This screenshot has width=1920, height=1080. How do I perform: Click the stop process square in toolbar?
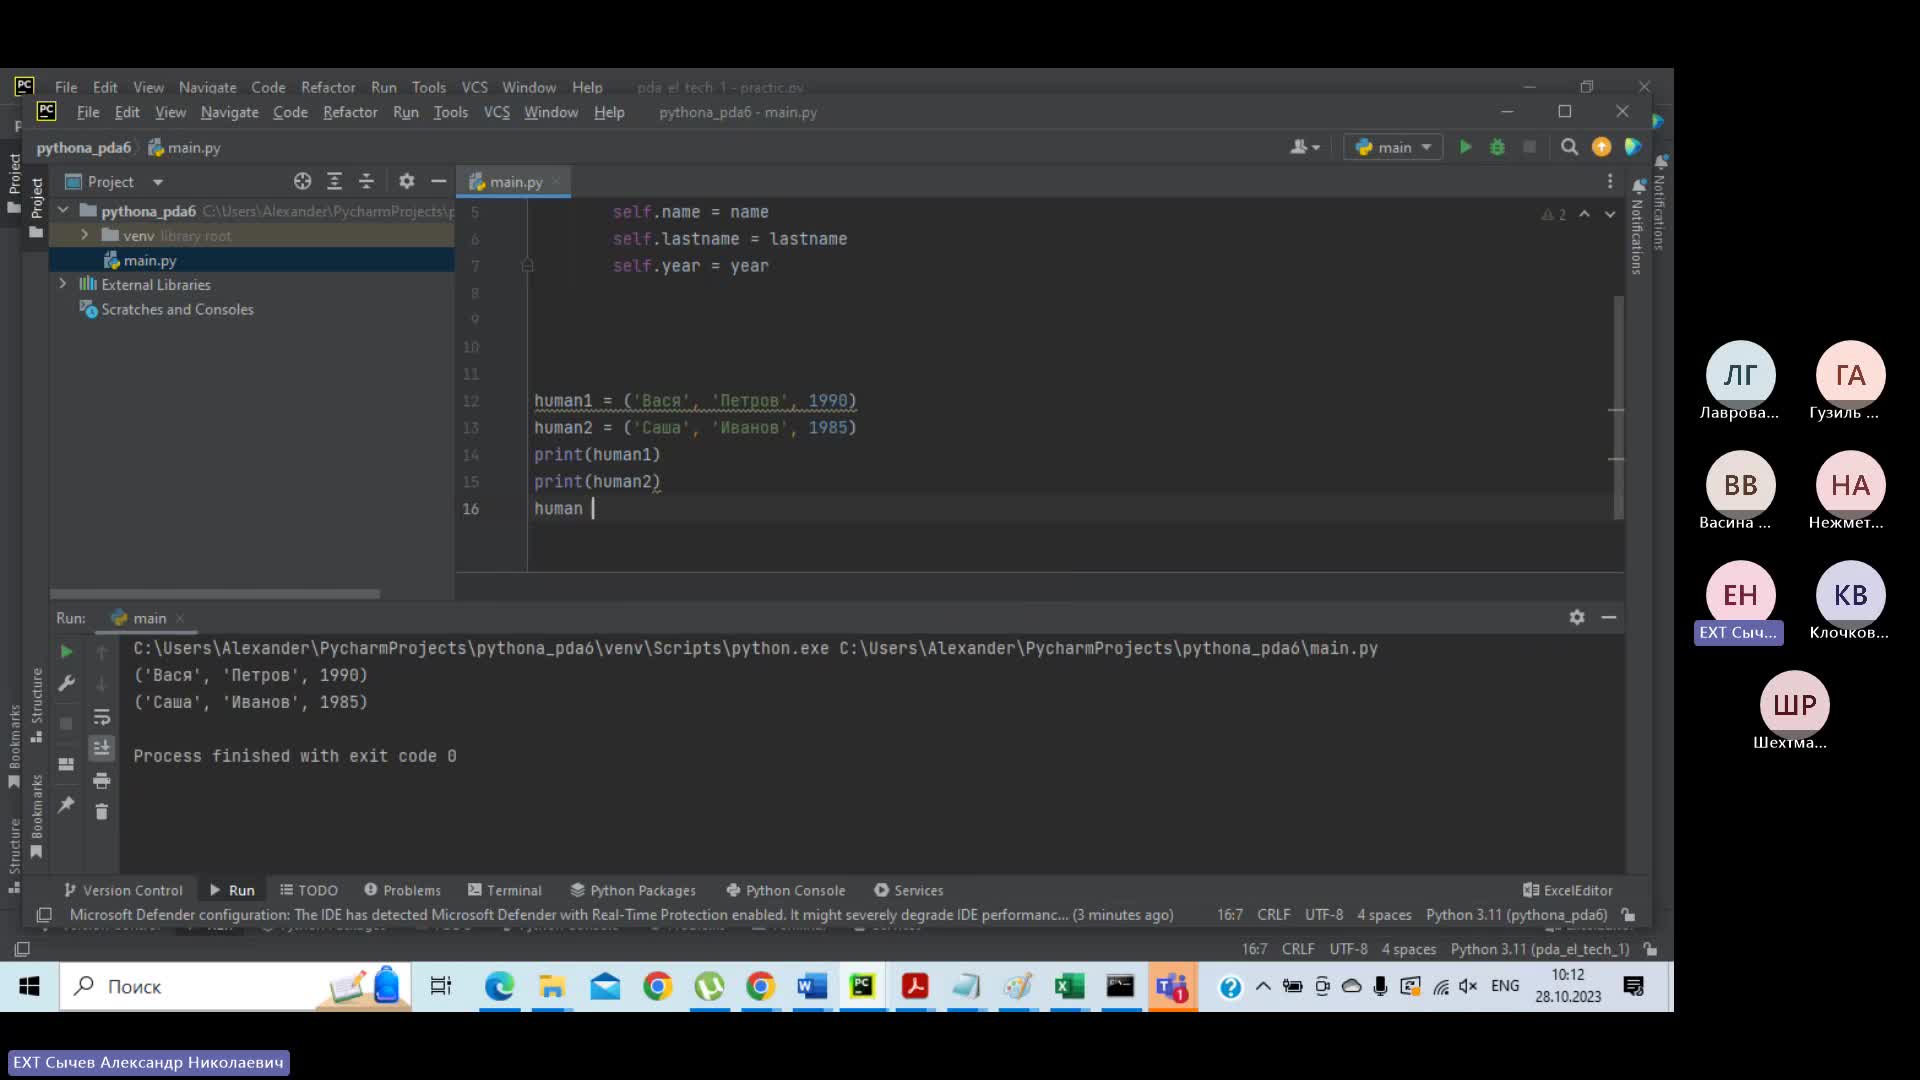(1529, 147)
